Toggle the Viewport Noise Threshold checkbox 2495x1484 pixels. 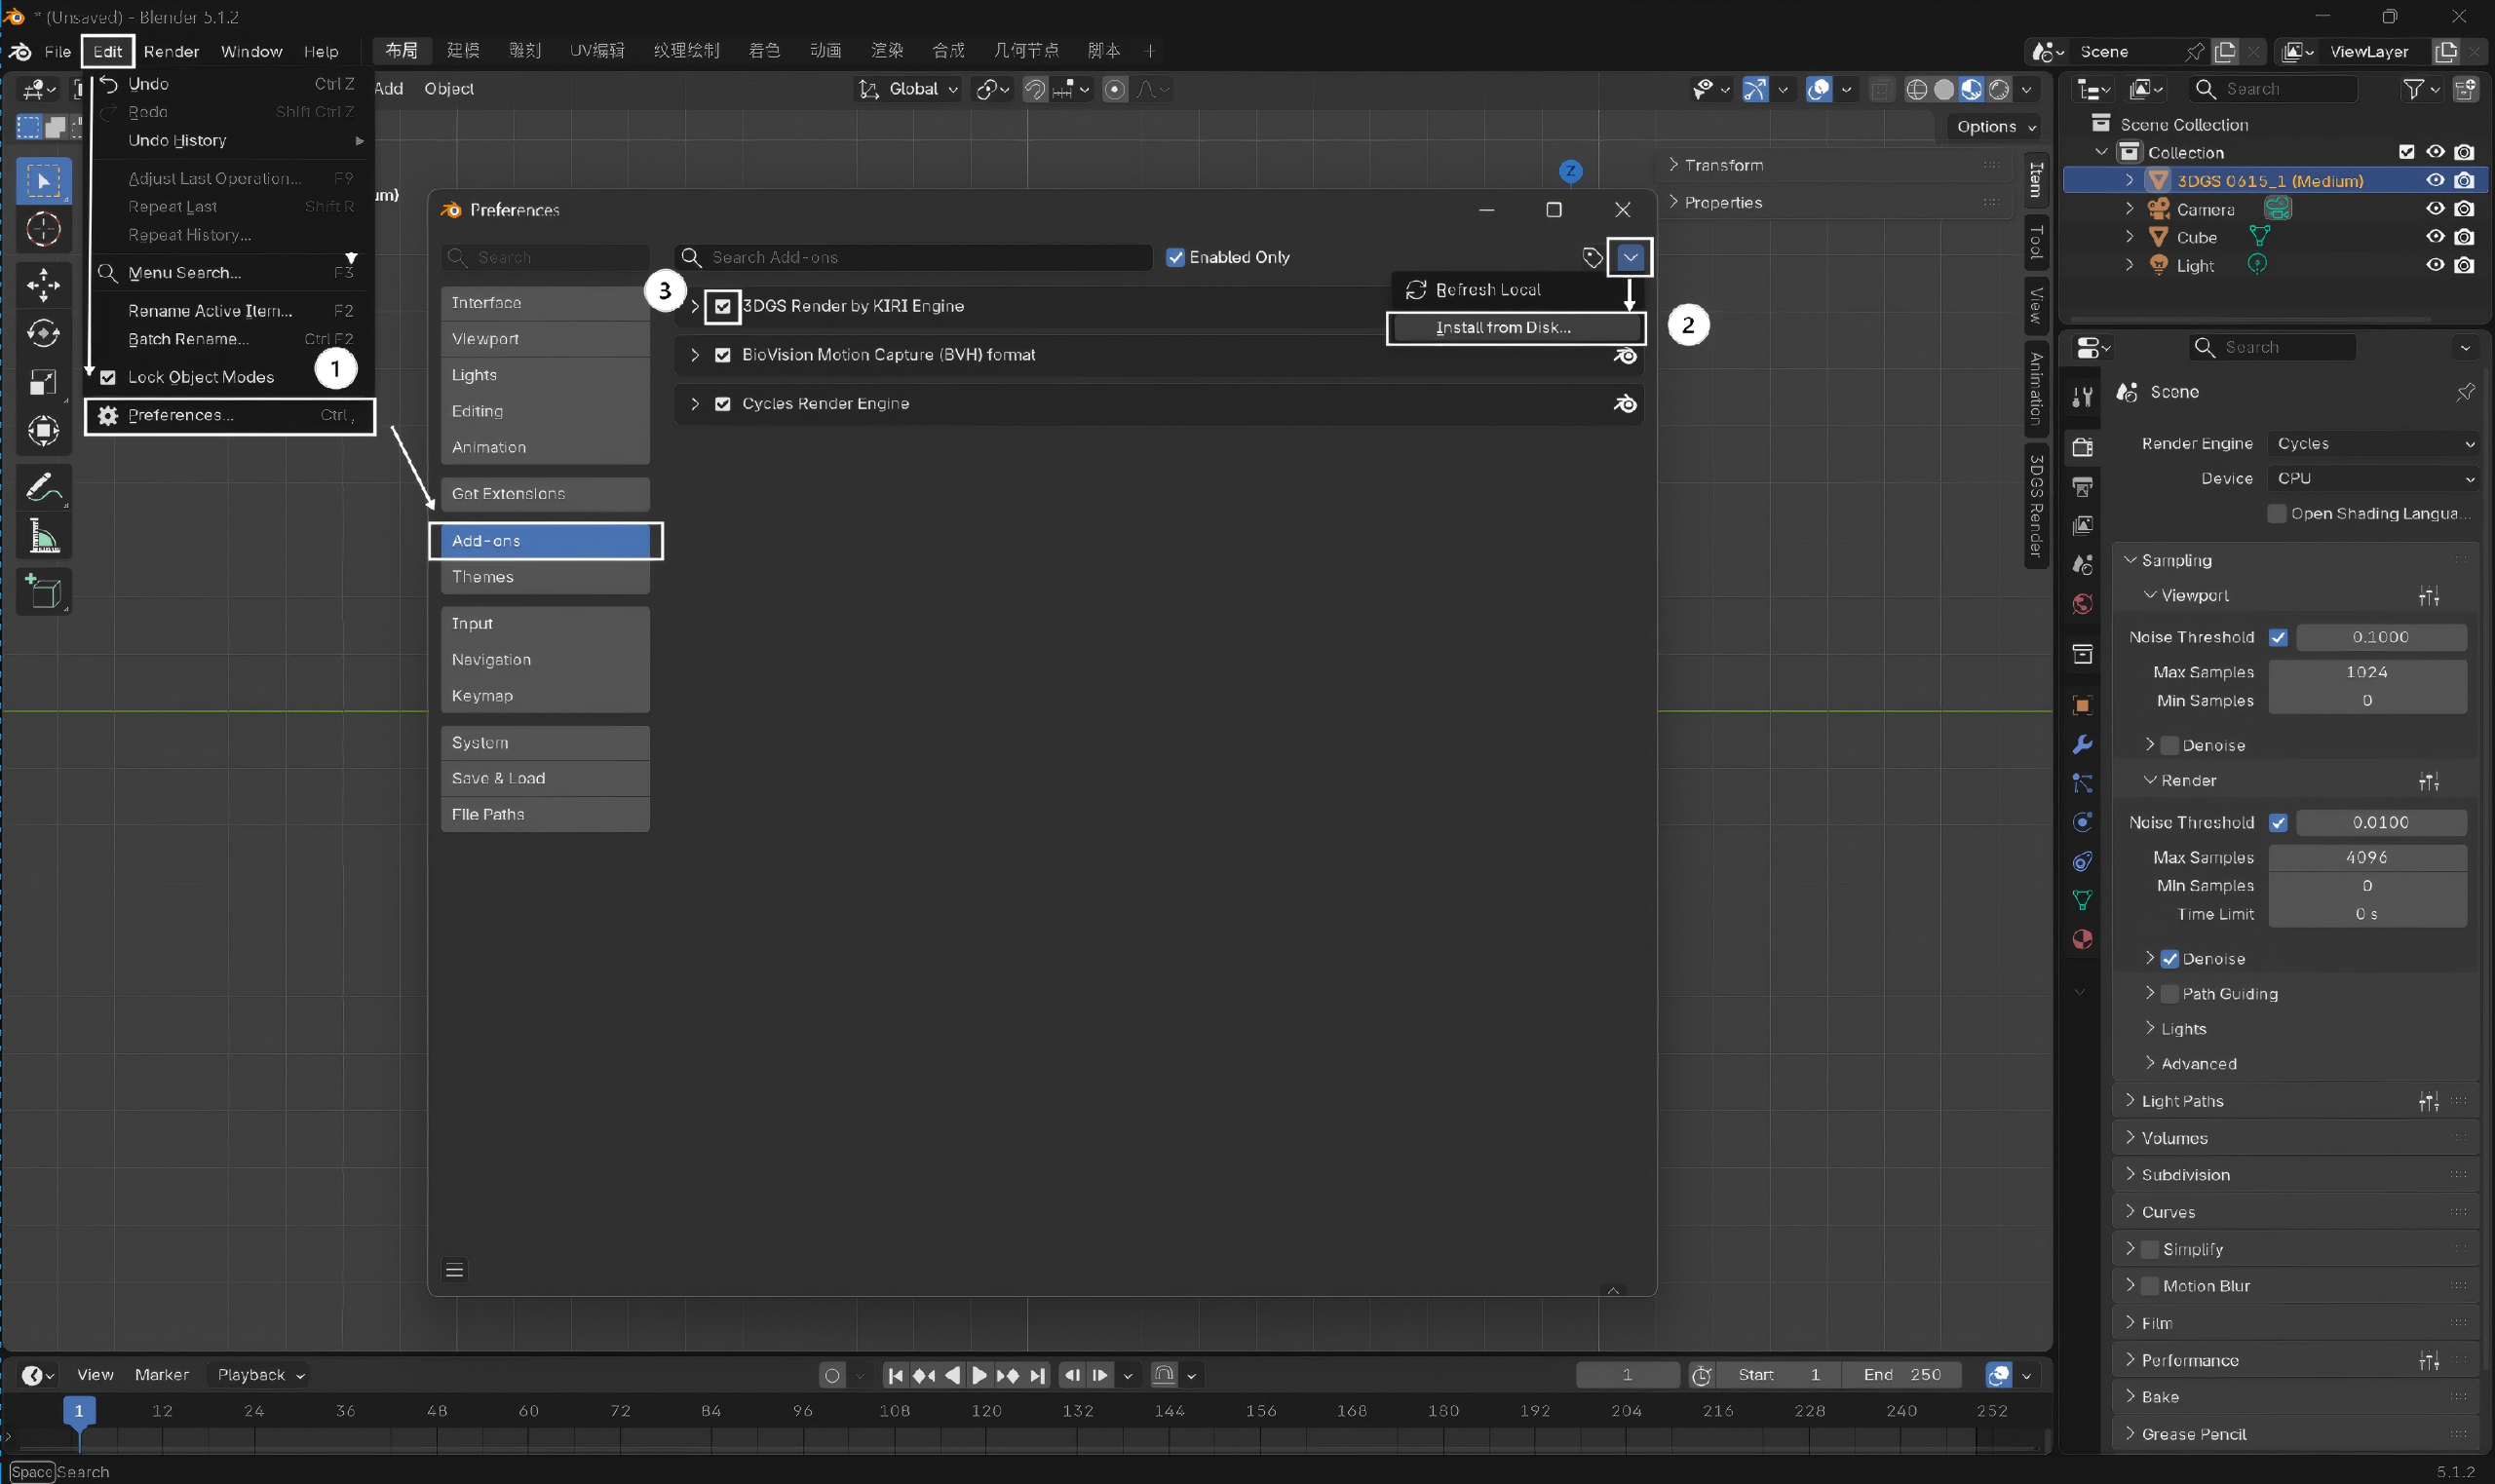pos(2279,638)
